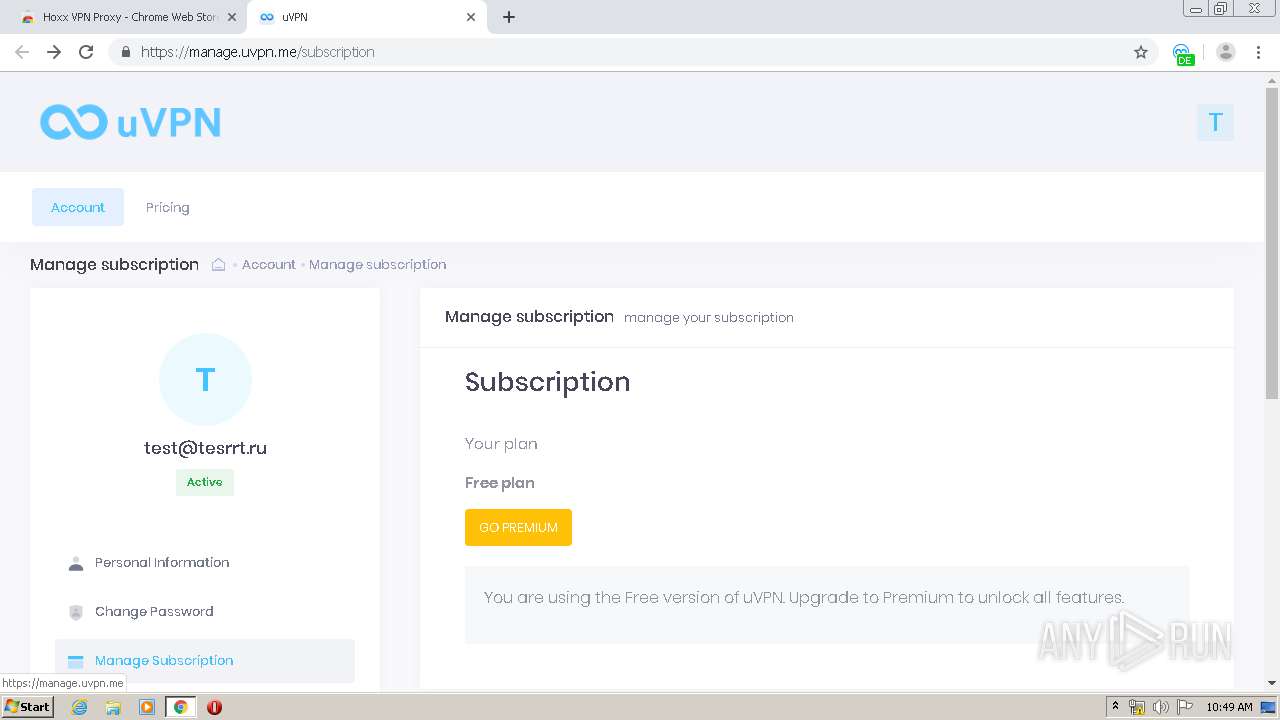This screenshot has height=720, width=1280.
Task: Switch to Chrome in the taskbar
Action: (181, 707)
